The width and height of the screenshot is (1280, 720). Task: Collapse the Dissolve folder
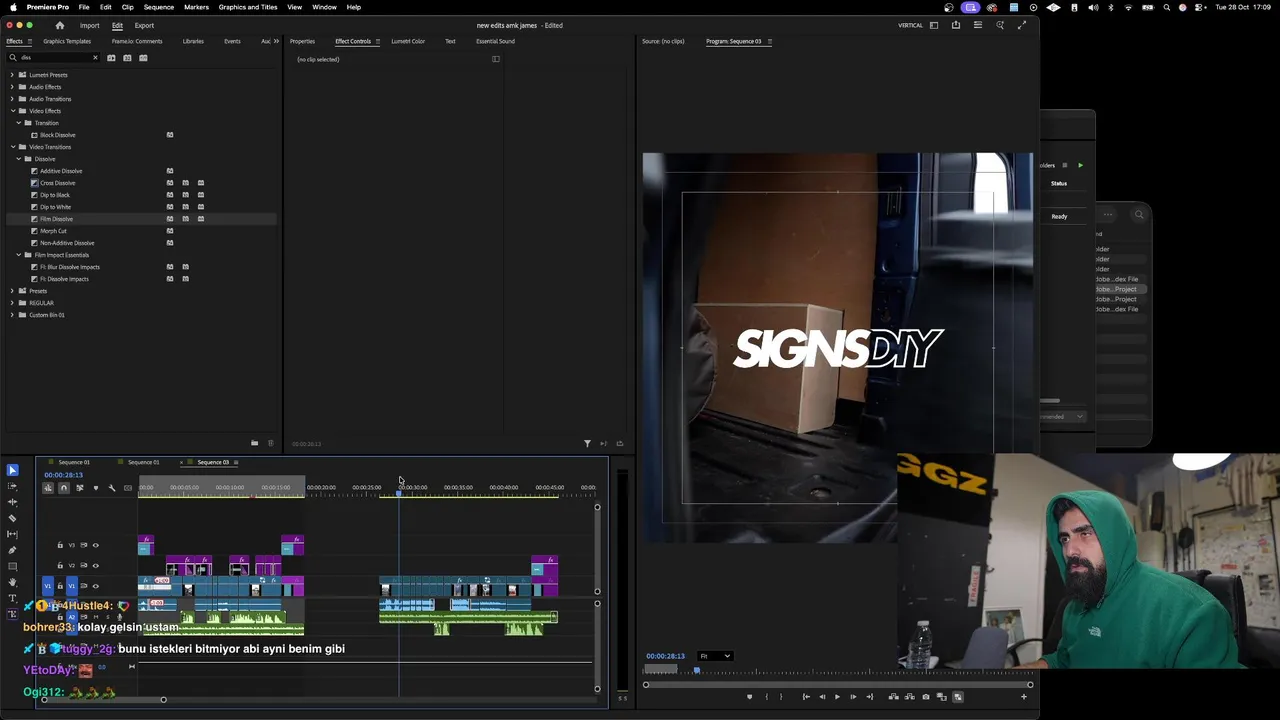pos(18,159)
